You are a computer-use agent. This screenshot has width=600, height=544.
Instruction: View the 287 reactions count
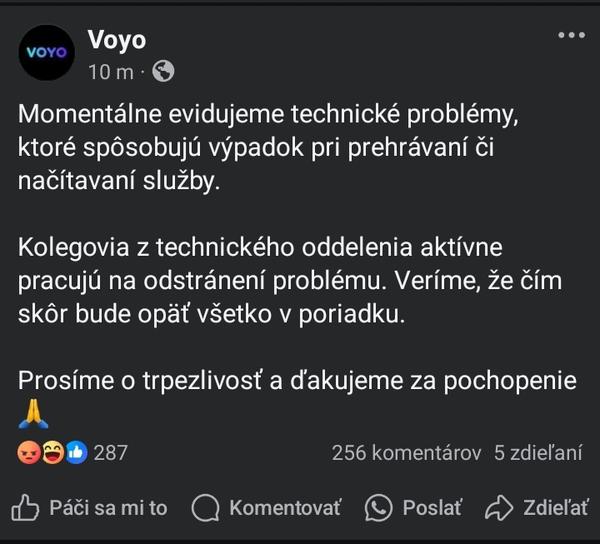111,452
